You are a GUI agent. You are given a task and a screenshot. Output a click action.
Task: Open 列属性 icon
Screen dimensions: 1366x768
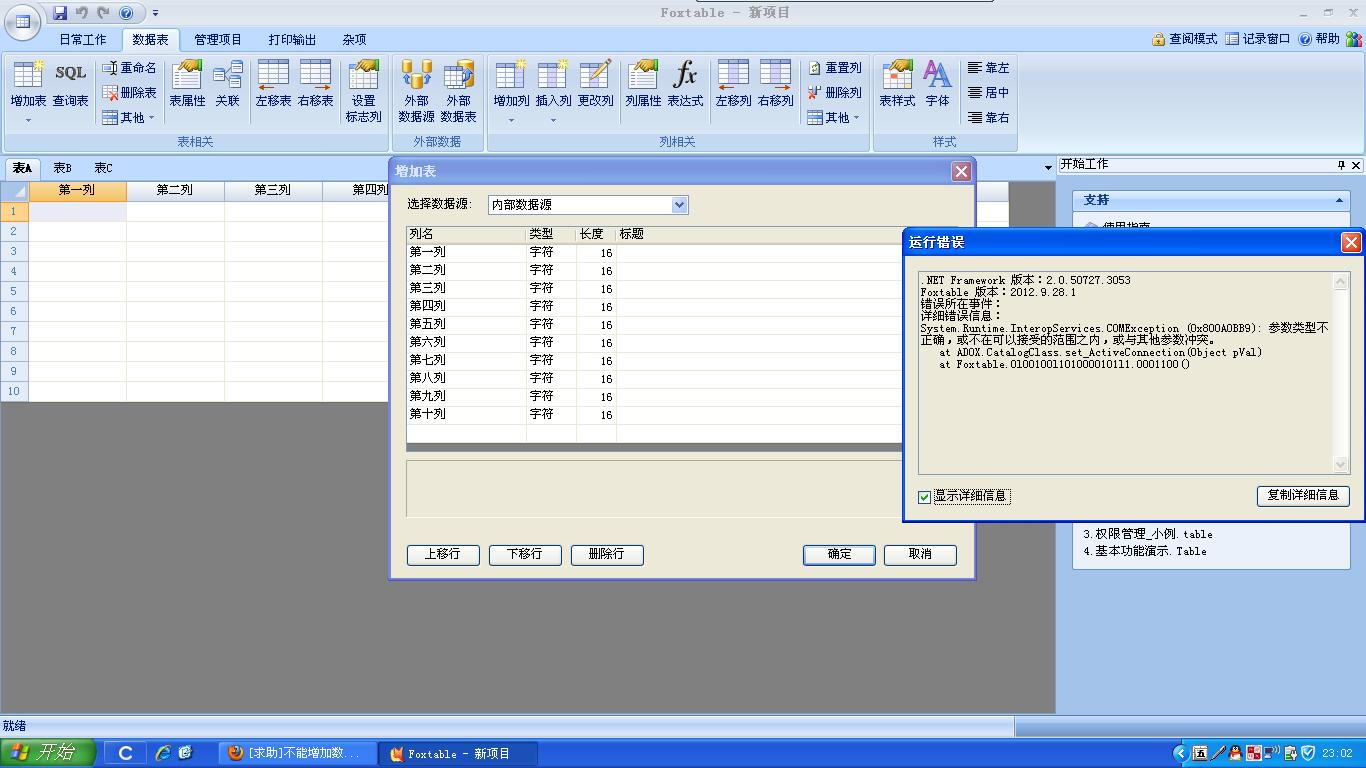[643, 84]
